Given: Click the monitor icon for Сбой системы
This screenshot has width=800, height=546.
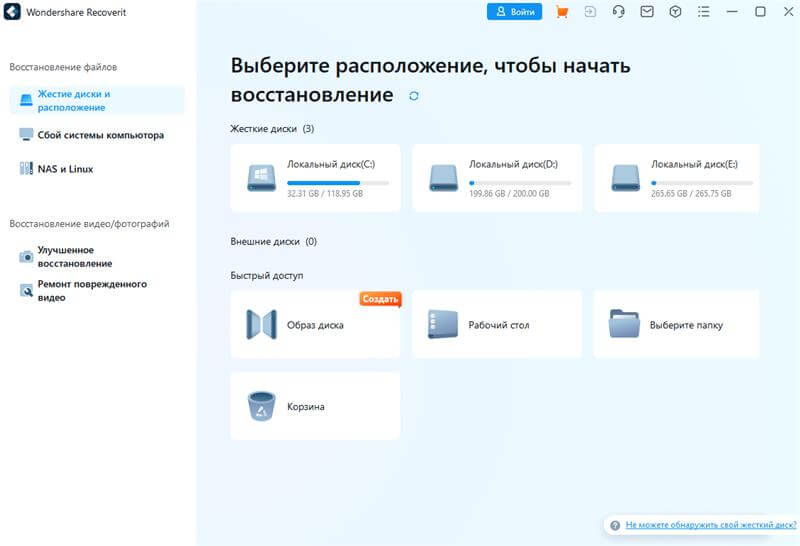Looking at the screenshot, I should click(26, 134).
